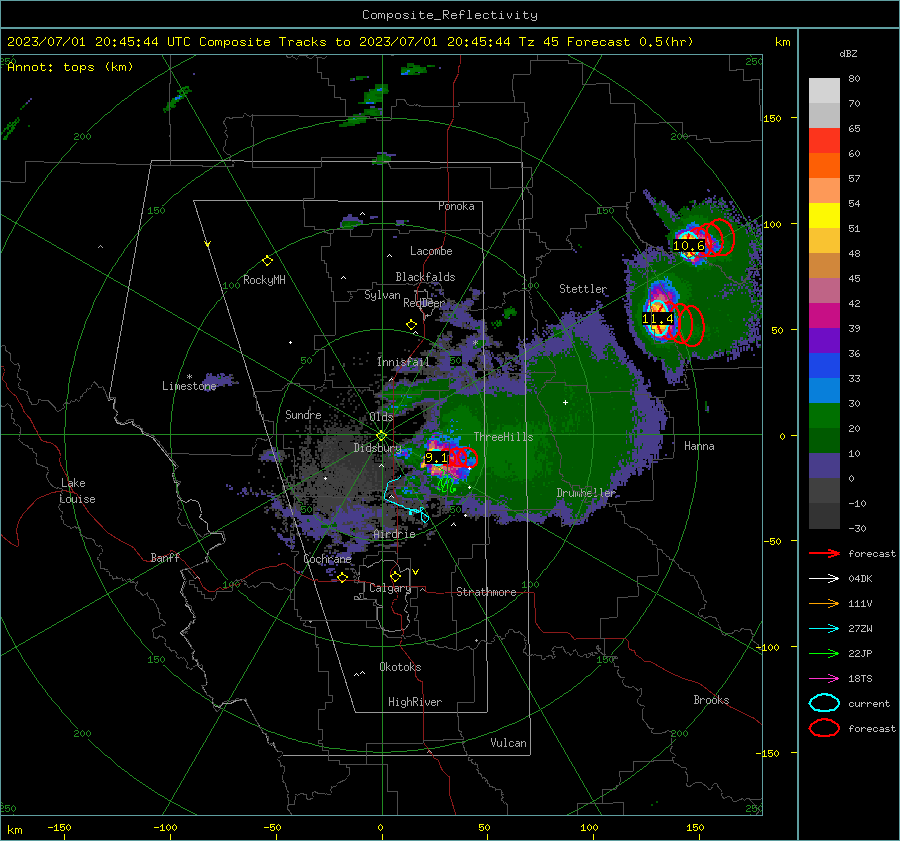The height and width of the screenshot is (841, 900).
Task: Click the red forecast ellipses beside 11.4 storm
Action: (686, 324)
